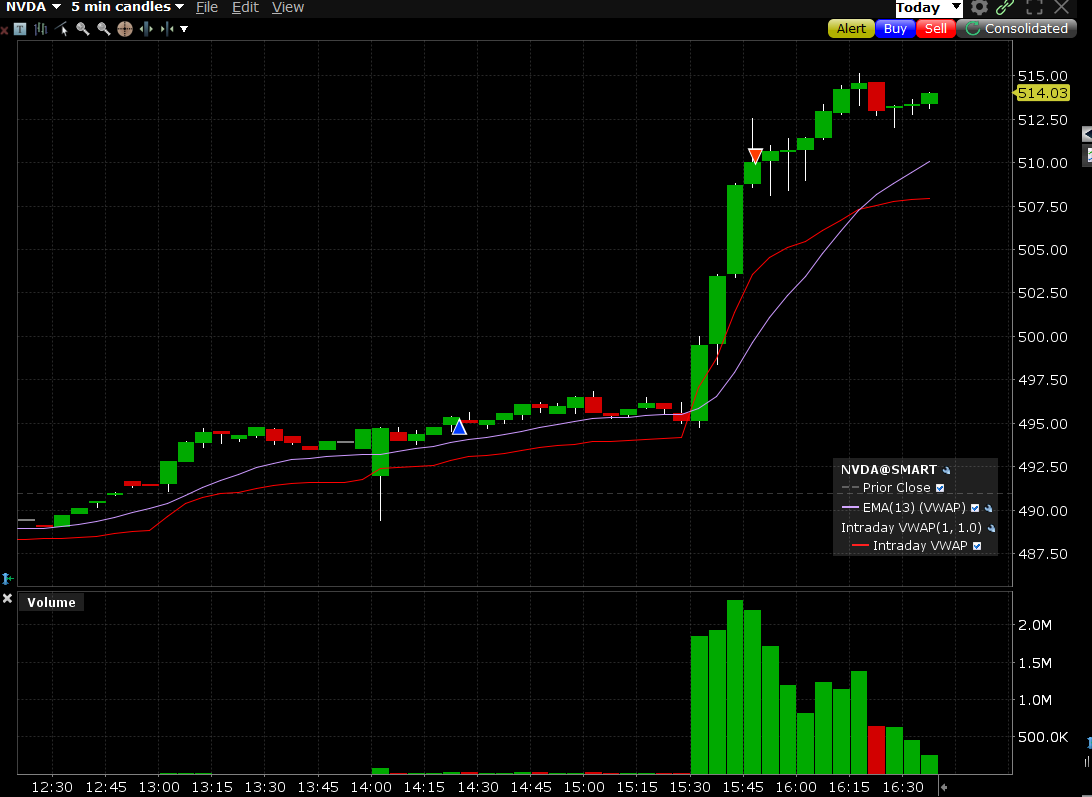Click the Volume panel label

(x=52, y=603)
